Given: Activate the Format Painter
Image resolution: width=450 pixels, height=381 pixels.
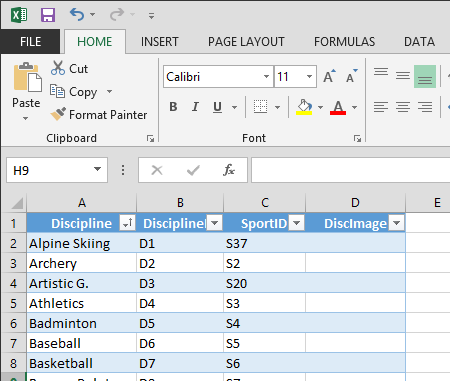Looking at the screenshot, I should [99, 114].
